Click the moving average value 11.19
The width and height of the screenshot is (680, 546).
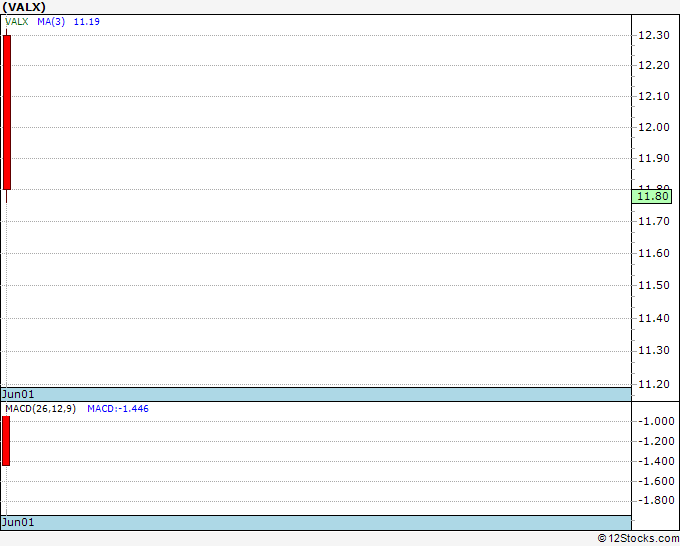point(87,22)
